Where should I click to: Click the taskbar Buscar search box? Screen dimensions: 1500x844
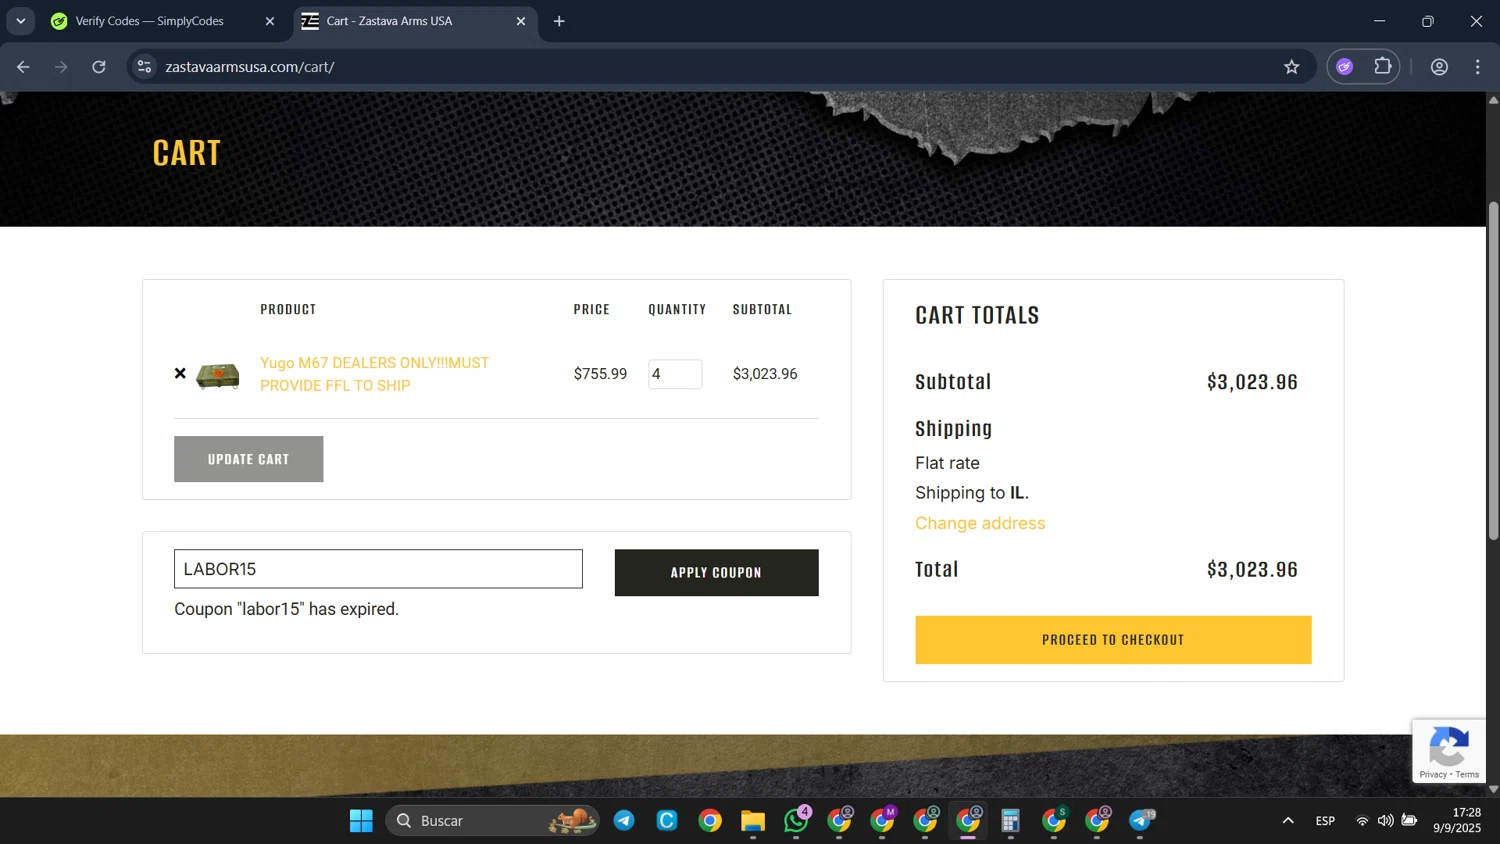[x=493, y=821]
